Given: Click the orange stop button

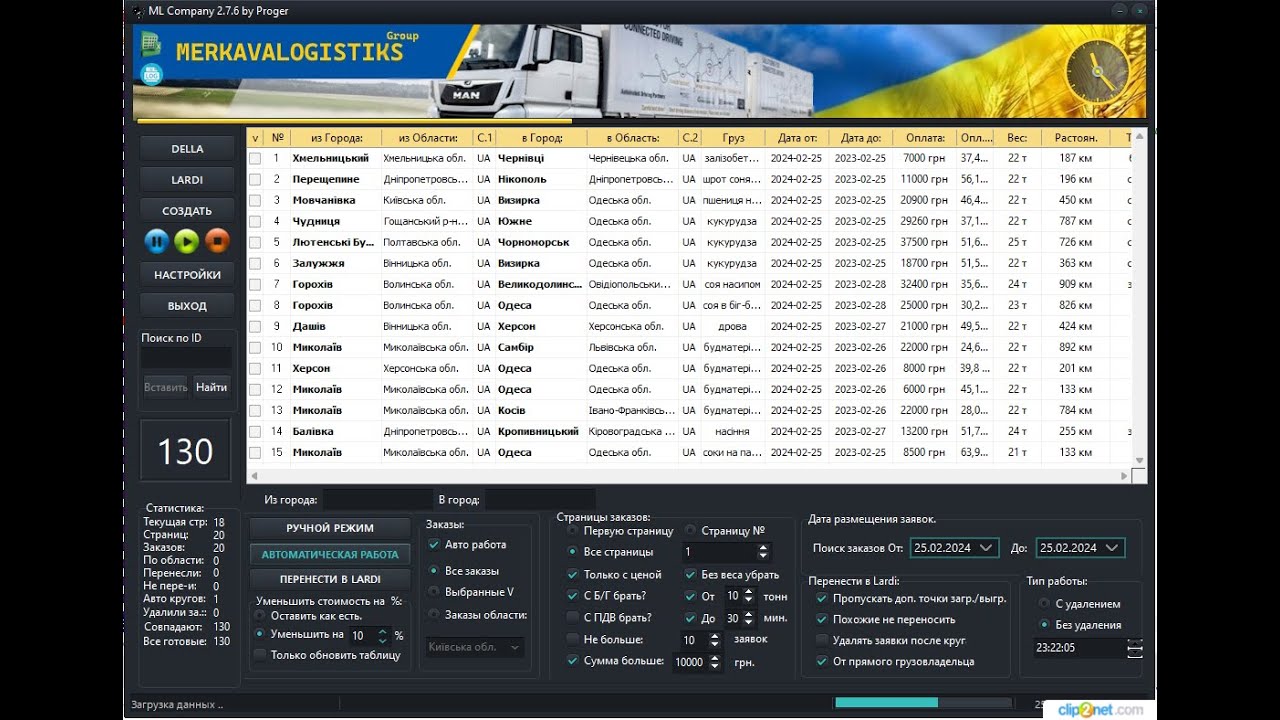Looking at the screenshot, I should coord(217,241).
